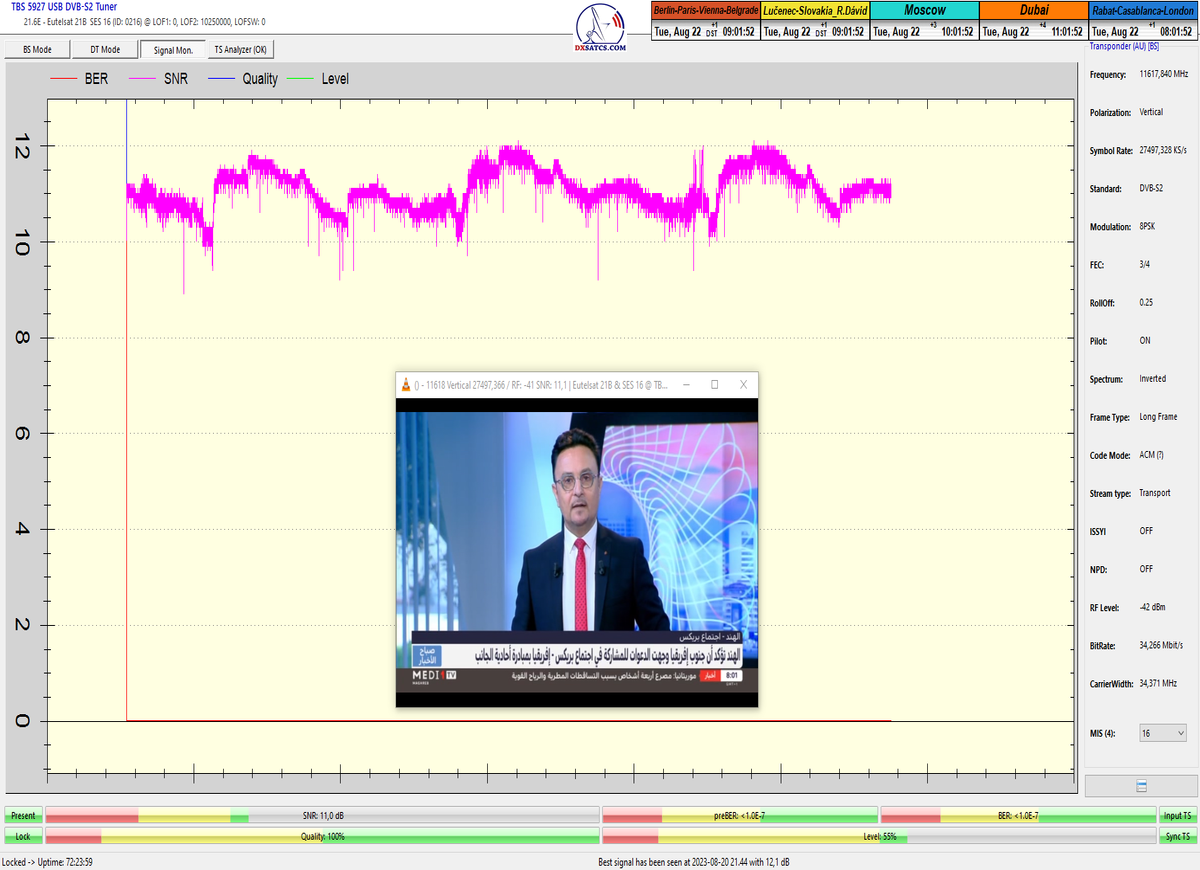
Task: Maximize the VLC video window
Action: tap(715, 385)
